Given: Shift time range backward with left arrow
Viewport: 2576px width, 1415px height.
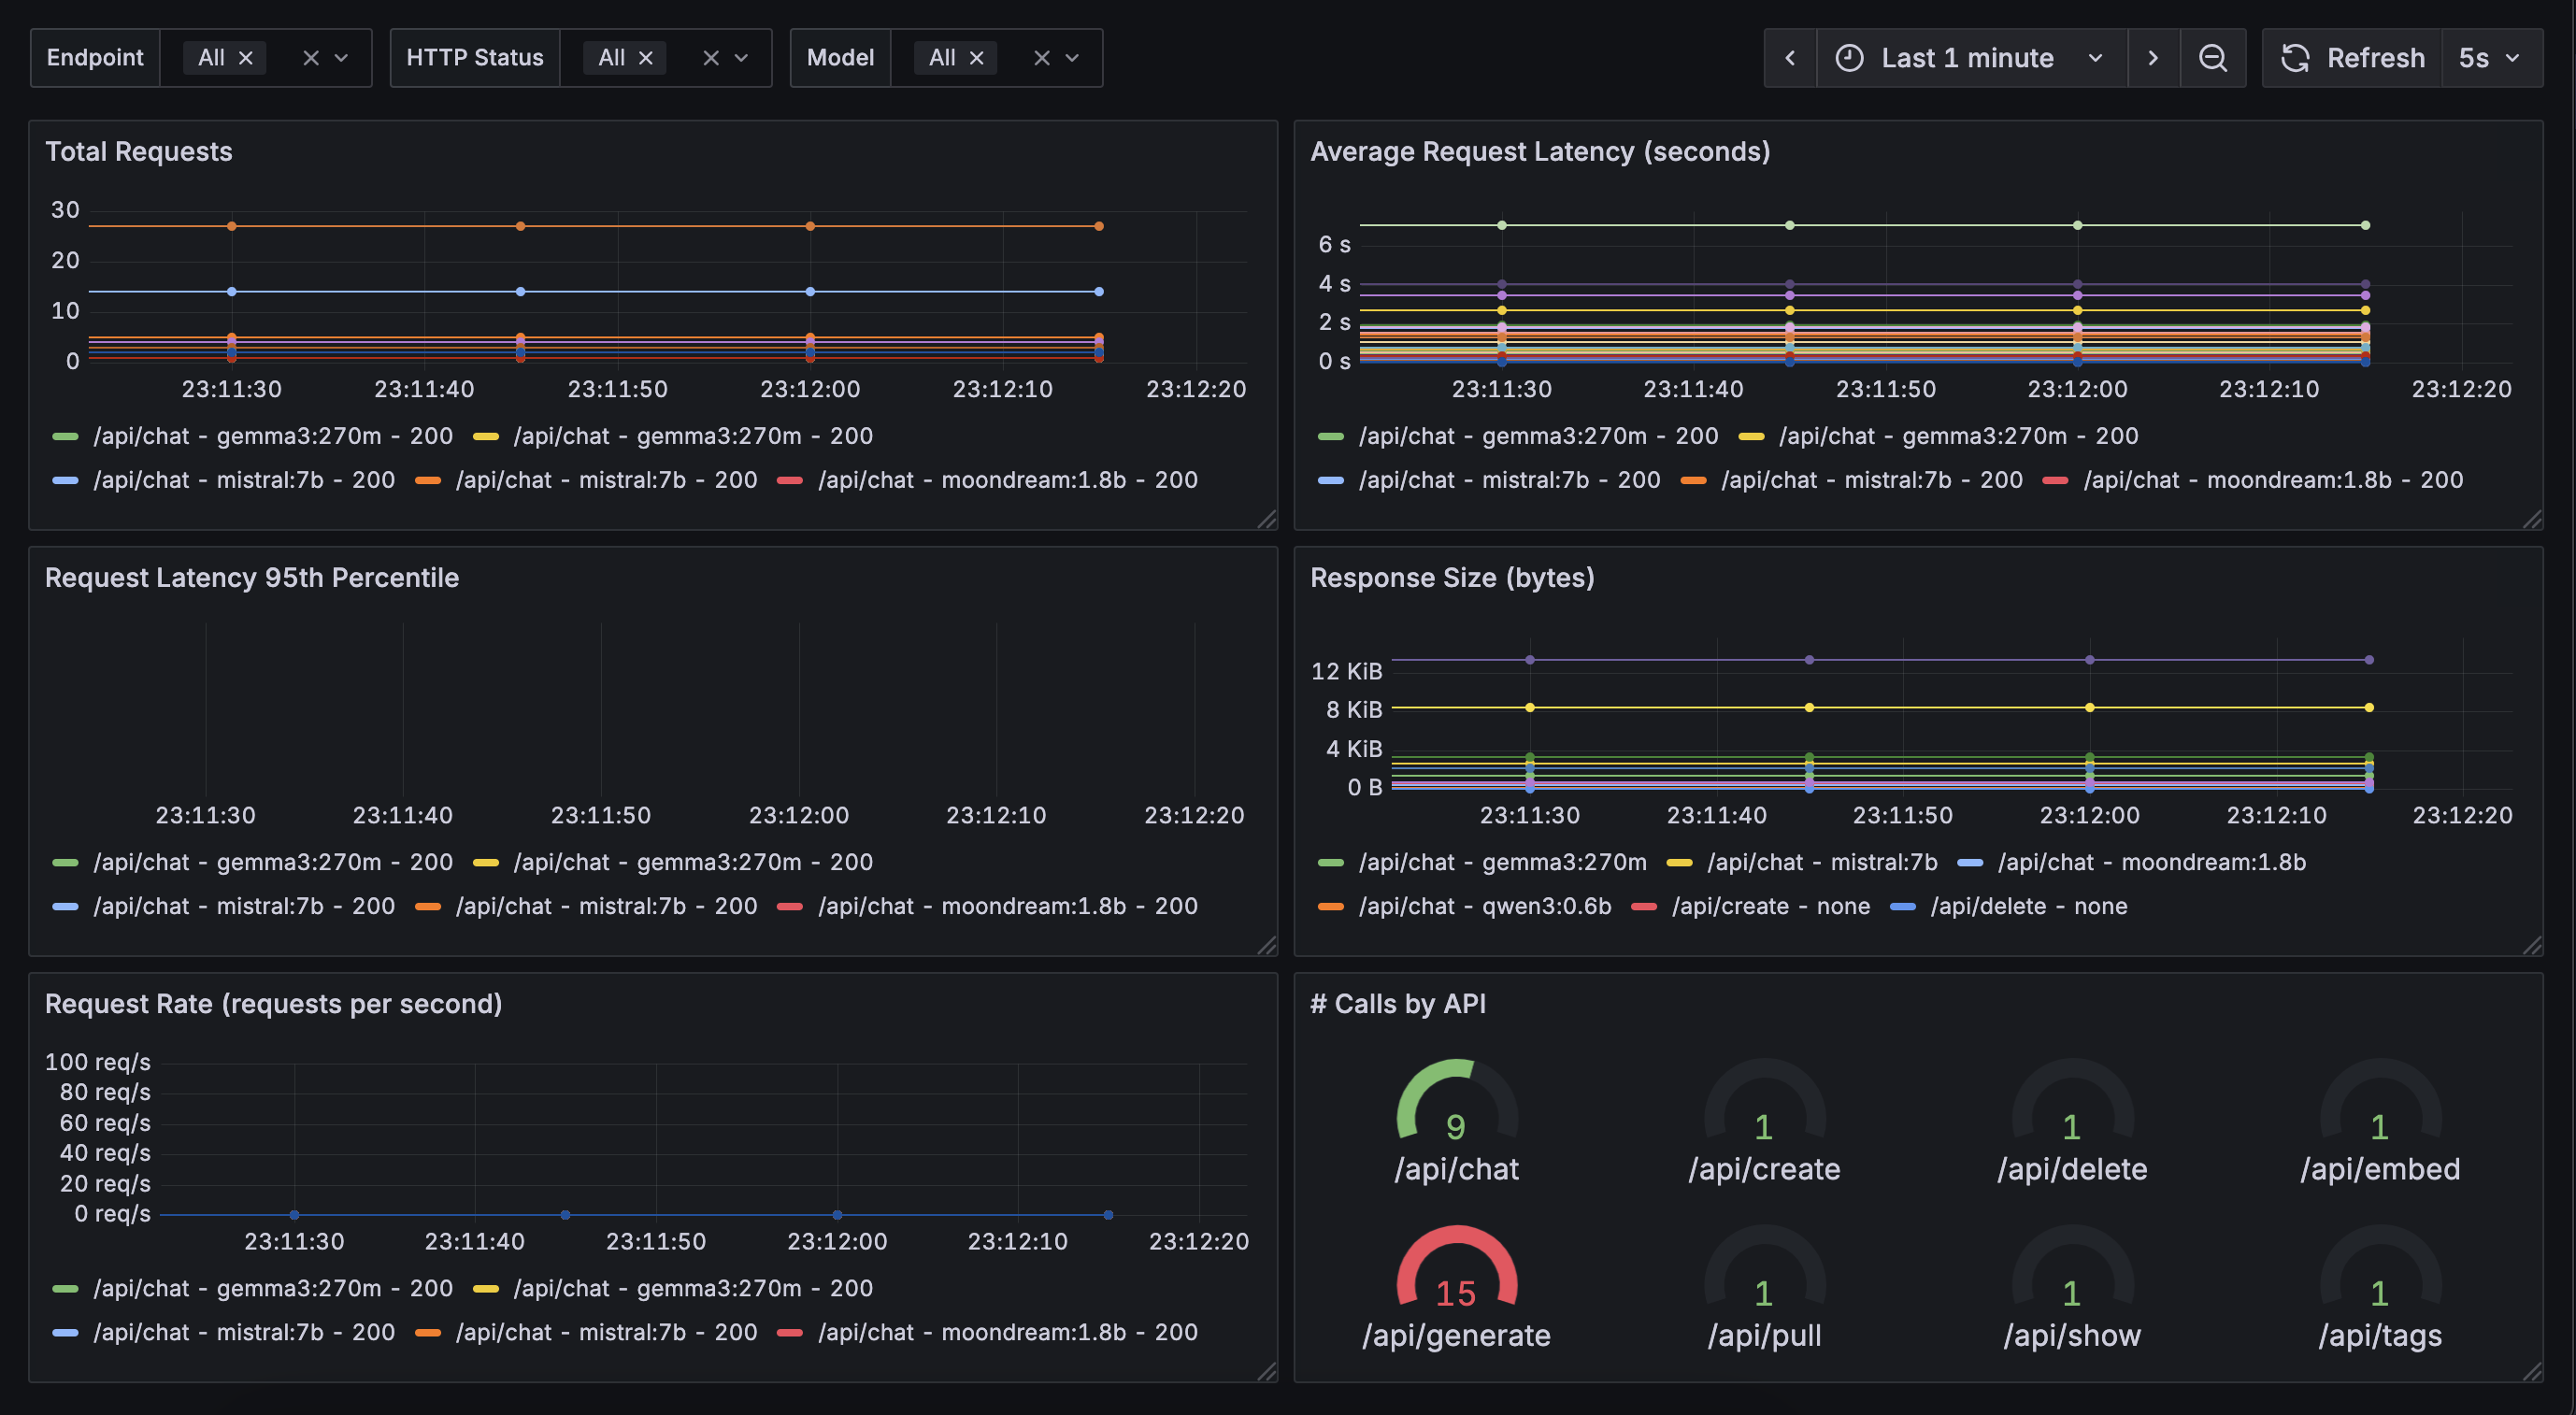Looking at the screenshot, I should (x=1790, y=58).
